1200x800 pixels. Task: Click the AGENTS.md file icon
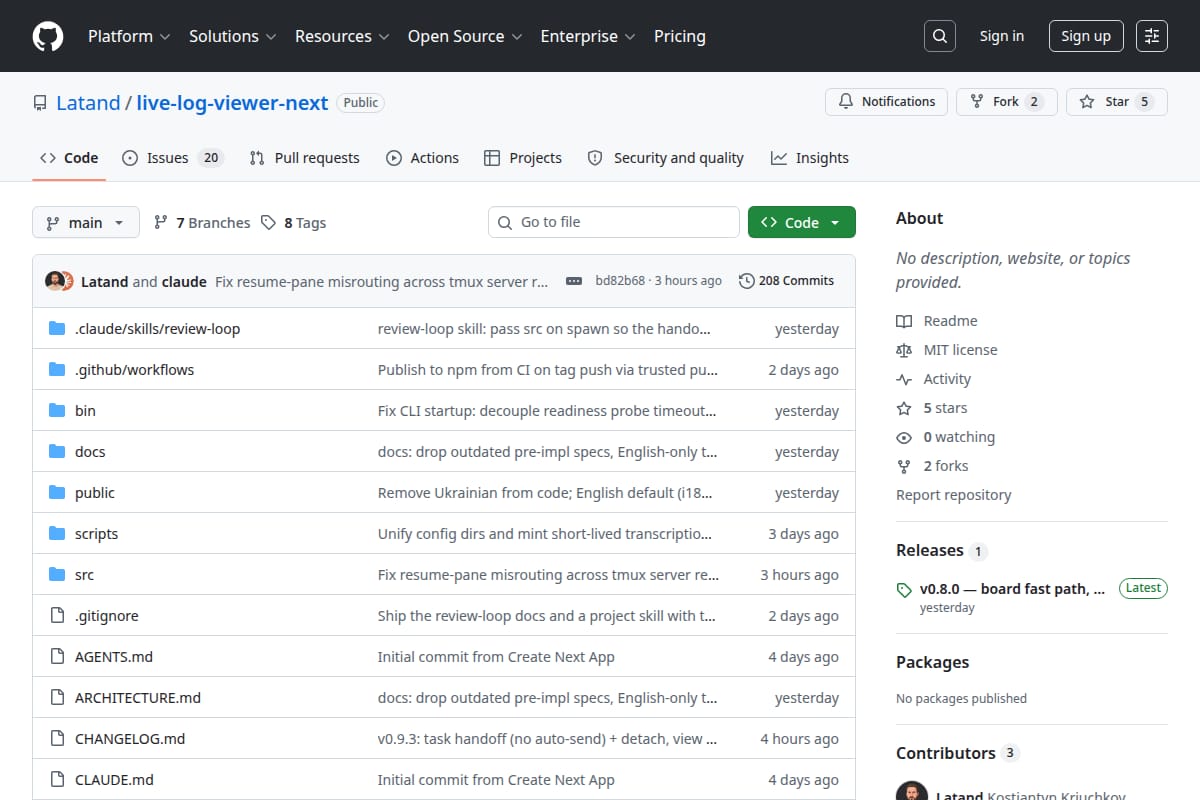pos(57,657)
